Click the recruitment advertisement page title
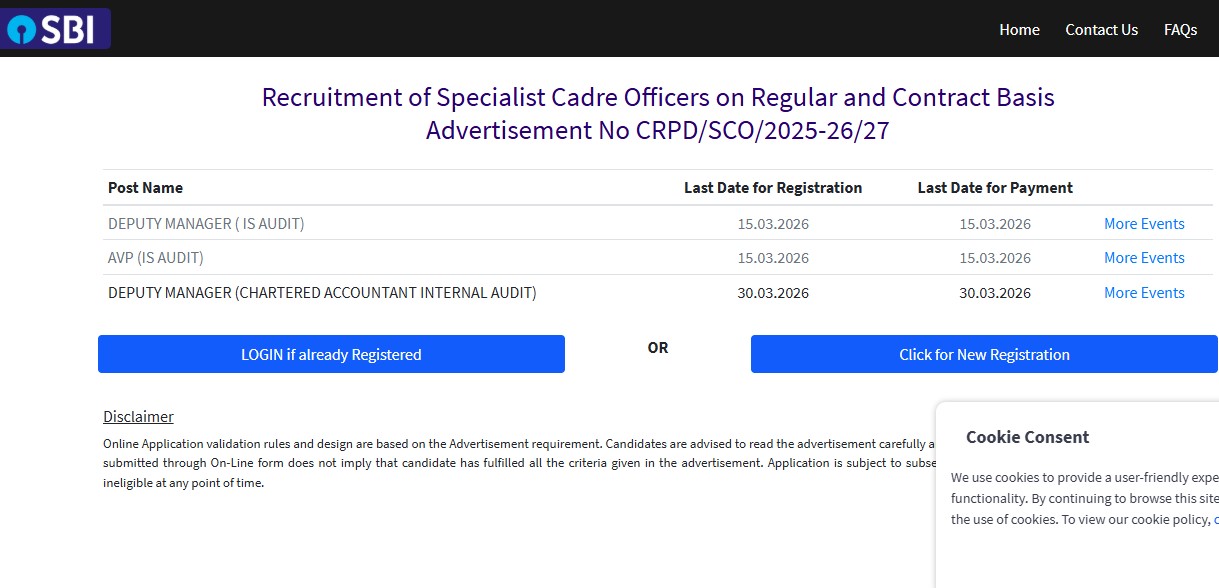 [657, 113]
